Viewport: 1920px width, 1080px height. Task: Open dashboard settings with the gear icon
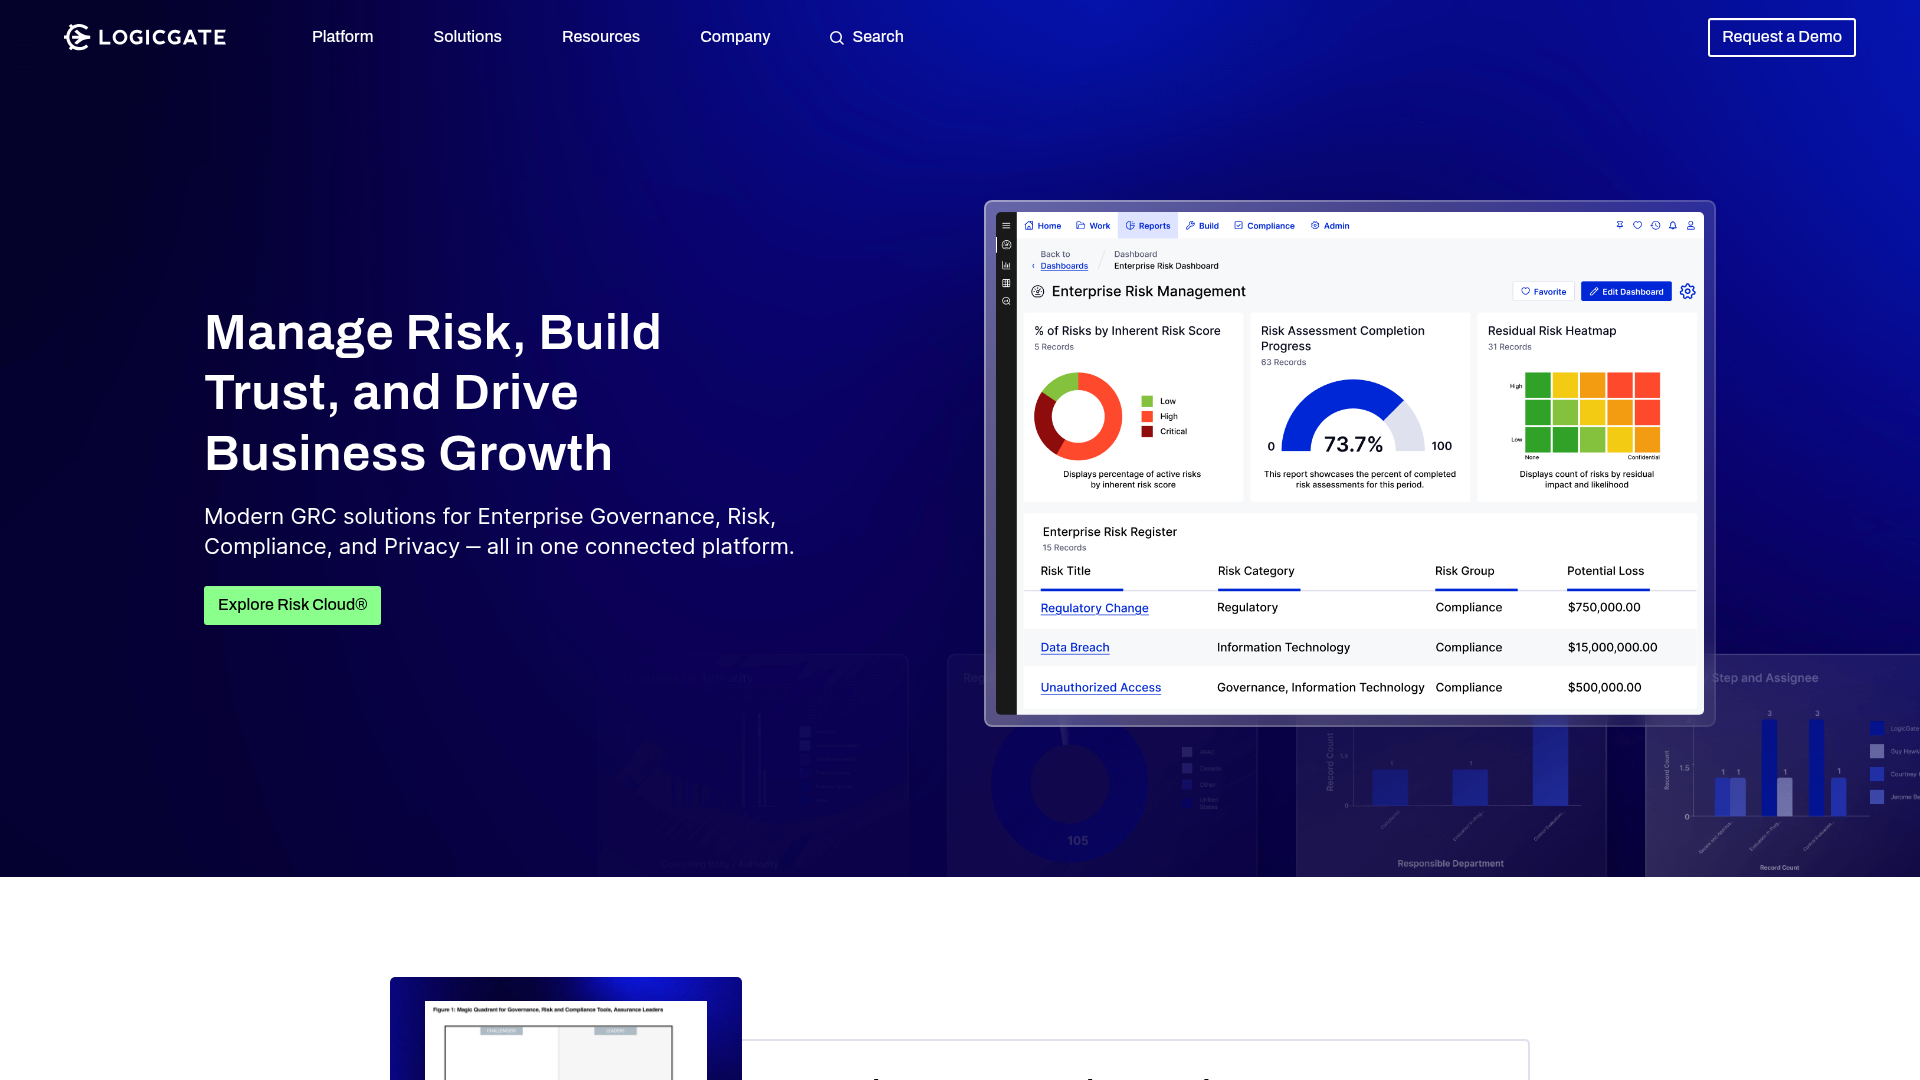click(1687, 291)
